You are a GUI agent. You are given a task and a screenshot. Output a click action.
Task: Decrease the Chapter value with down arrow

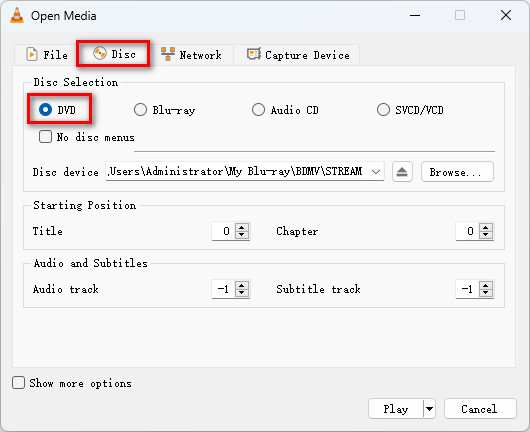486,235
